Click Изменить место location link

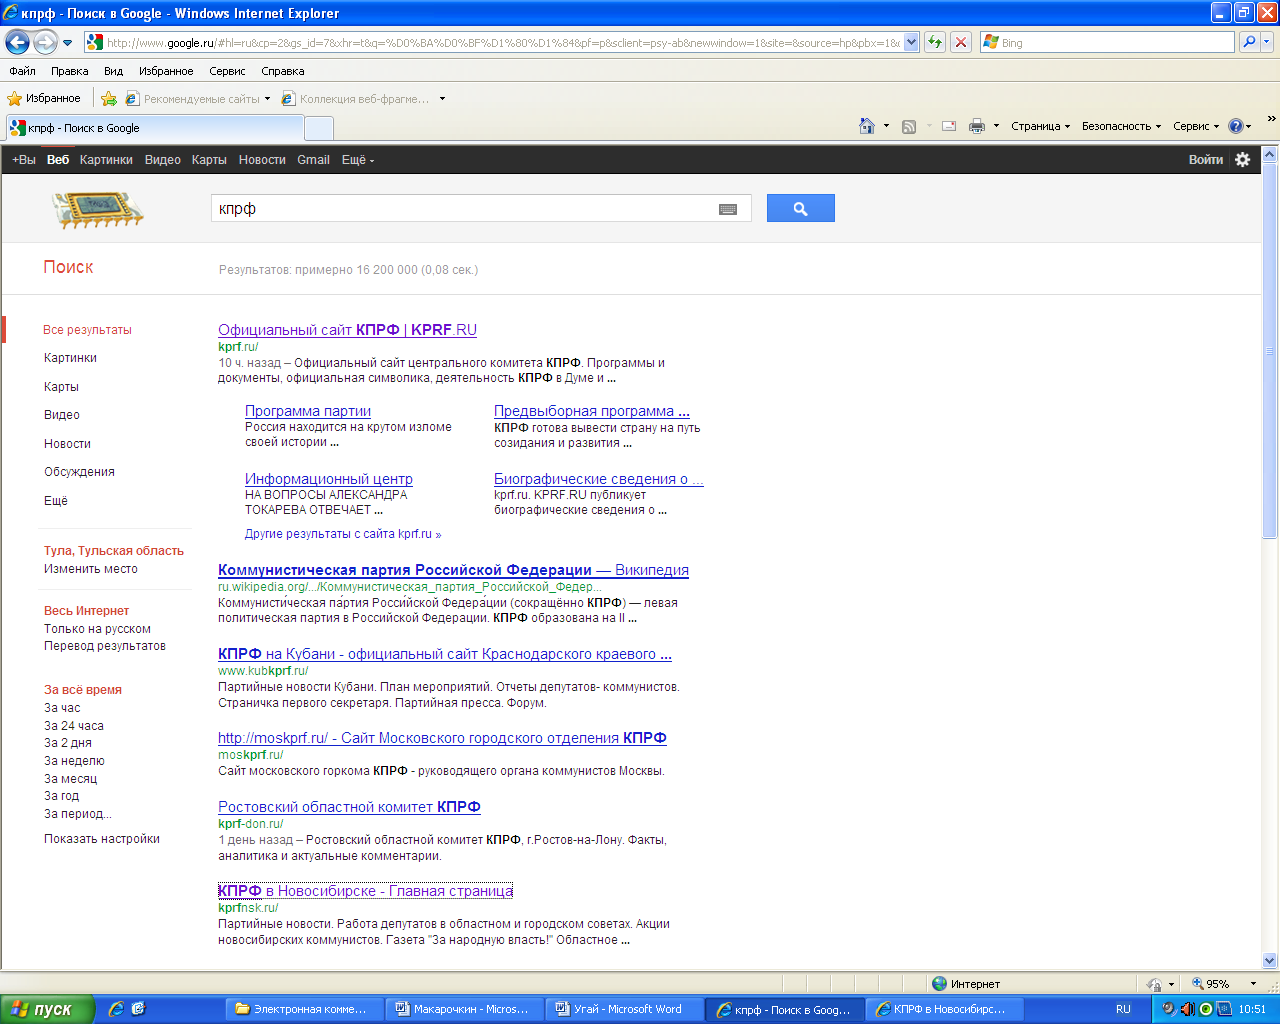(x=91, y=569)
